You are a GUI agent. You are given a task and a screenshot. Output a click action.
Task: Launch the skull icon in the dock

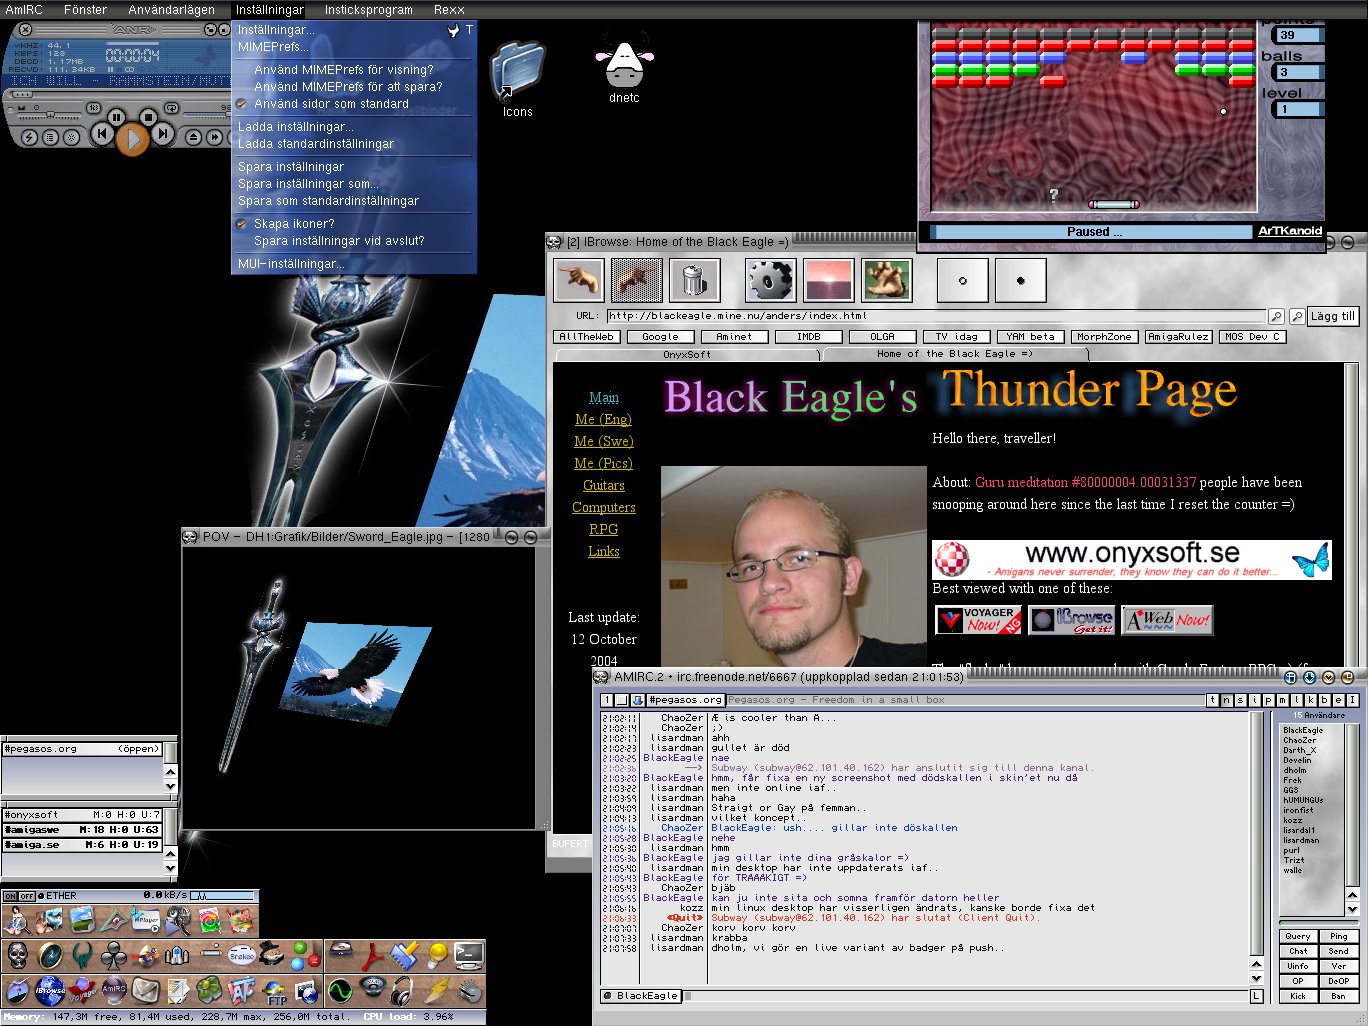click(x=18, y=956)
